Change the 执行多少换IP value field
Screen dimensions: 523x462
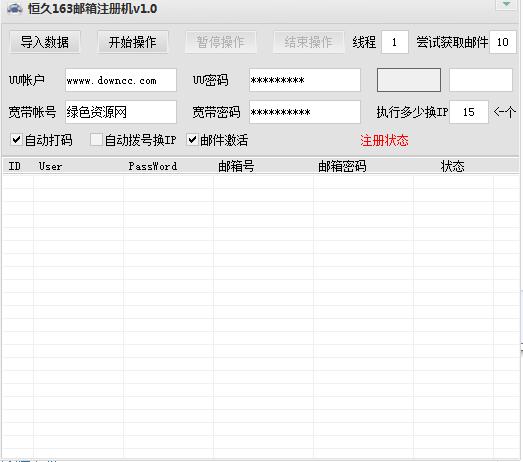(469, 112)
